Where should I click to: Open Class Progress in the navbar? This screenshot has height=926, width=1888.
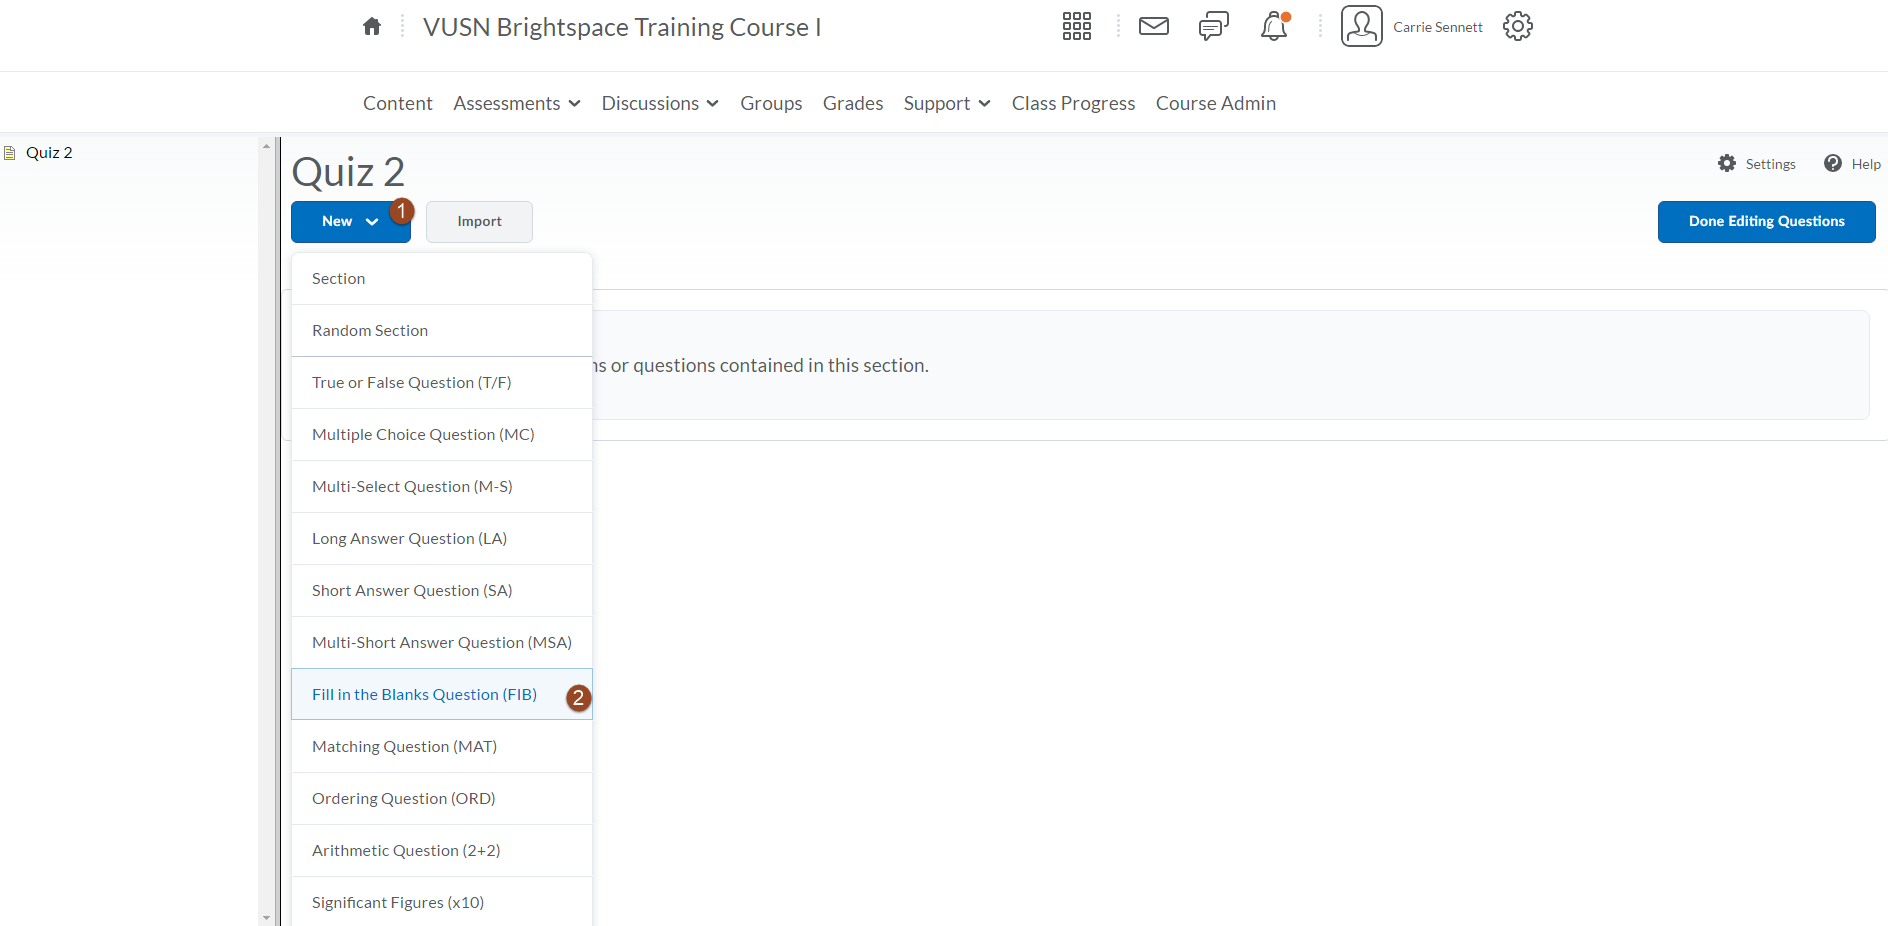pyautogui.click(x=1073, y=103)
